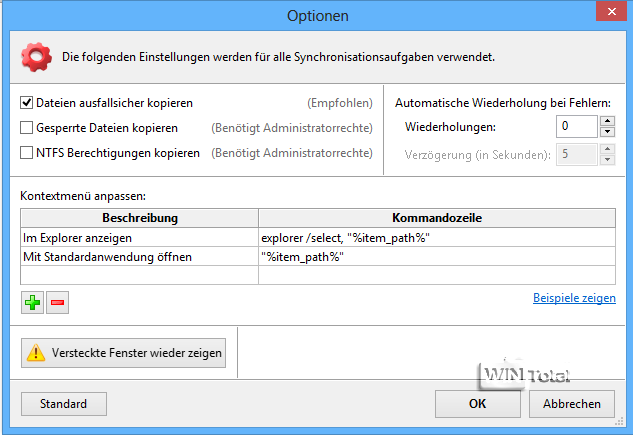Image resolution: width=633 pixels, height=435 pixels.
Task: Select the 'Mit Standardanwendung öffnen' row
Action: [x=139, y=257]
